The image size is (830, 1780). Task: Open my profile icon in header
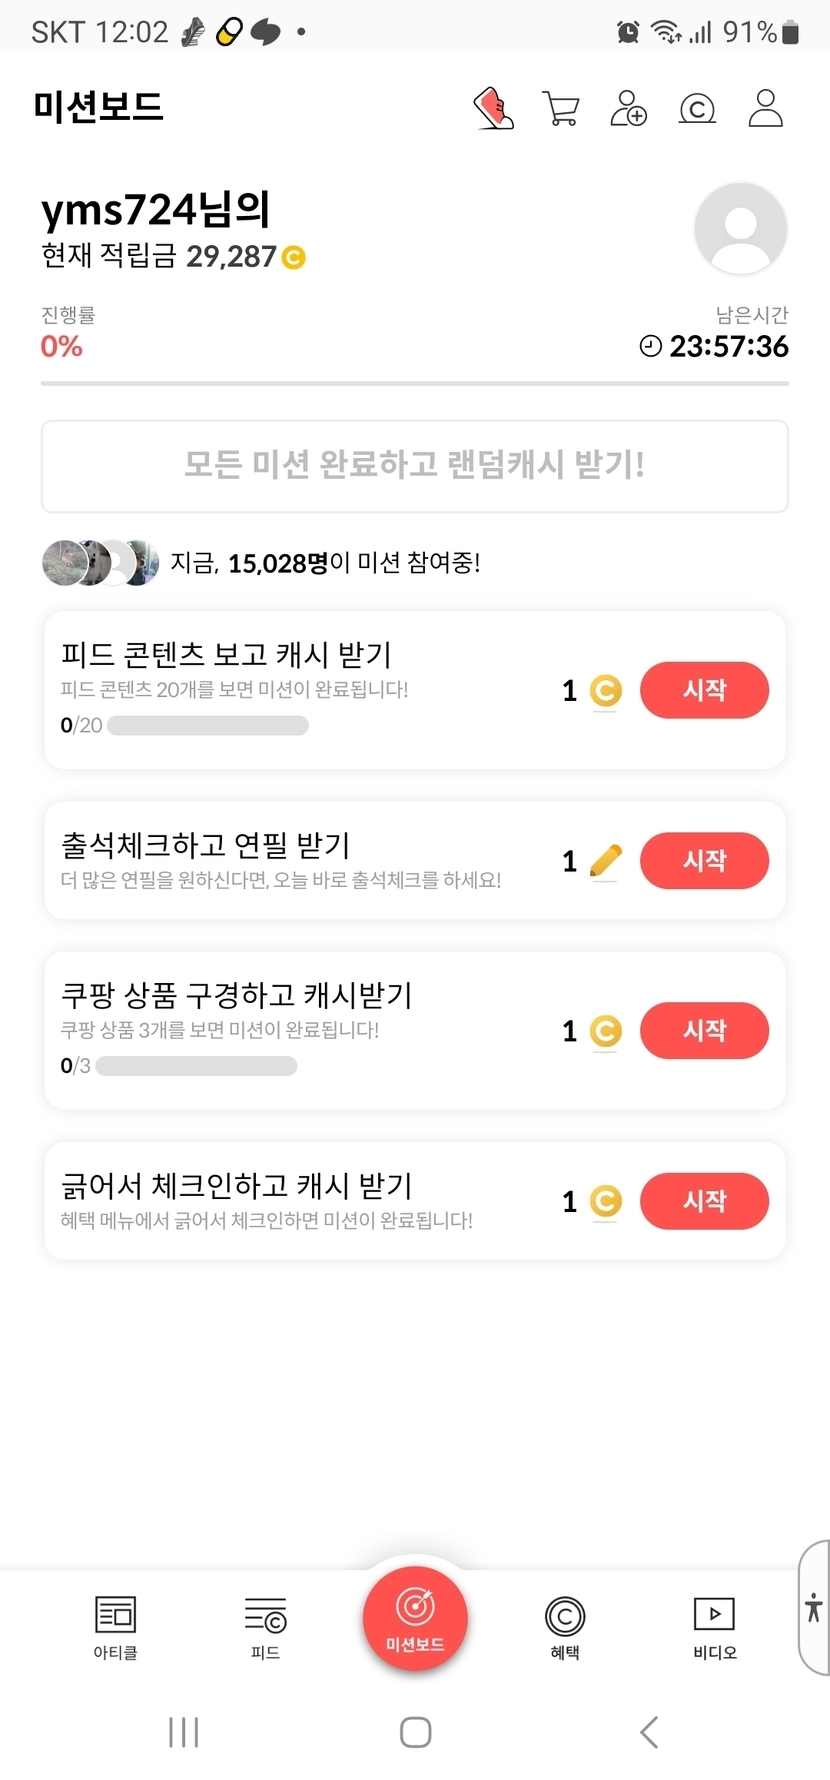(766, 109)
